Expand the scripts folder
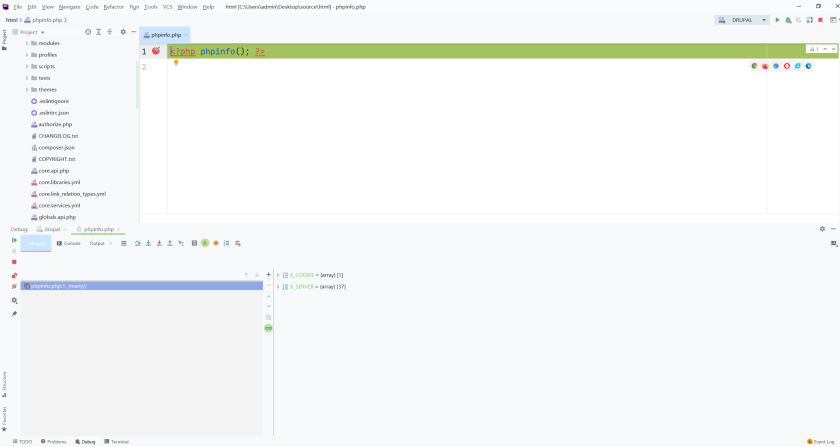This screenshot has height=447, width=840. (x=27, y=66)
